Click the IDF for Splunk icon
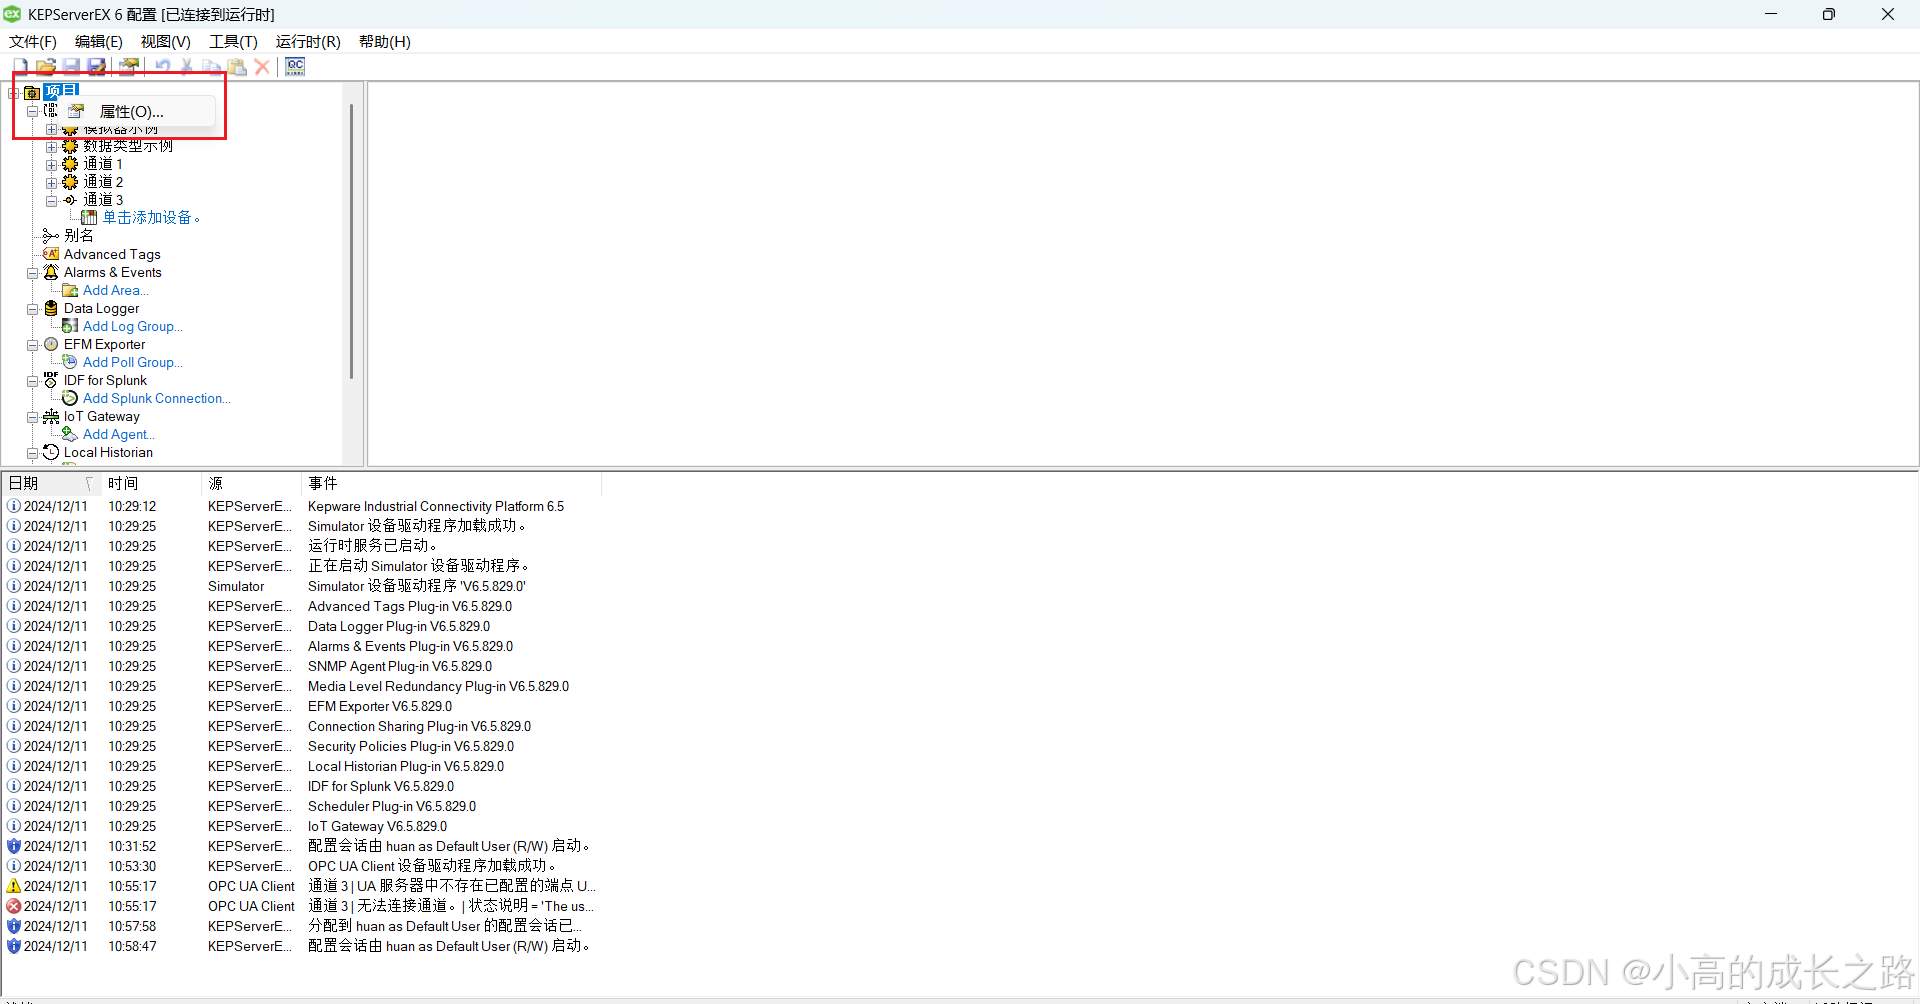Viewport: 1920px width, 1004px height. [x=51, y=380]
